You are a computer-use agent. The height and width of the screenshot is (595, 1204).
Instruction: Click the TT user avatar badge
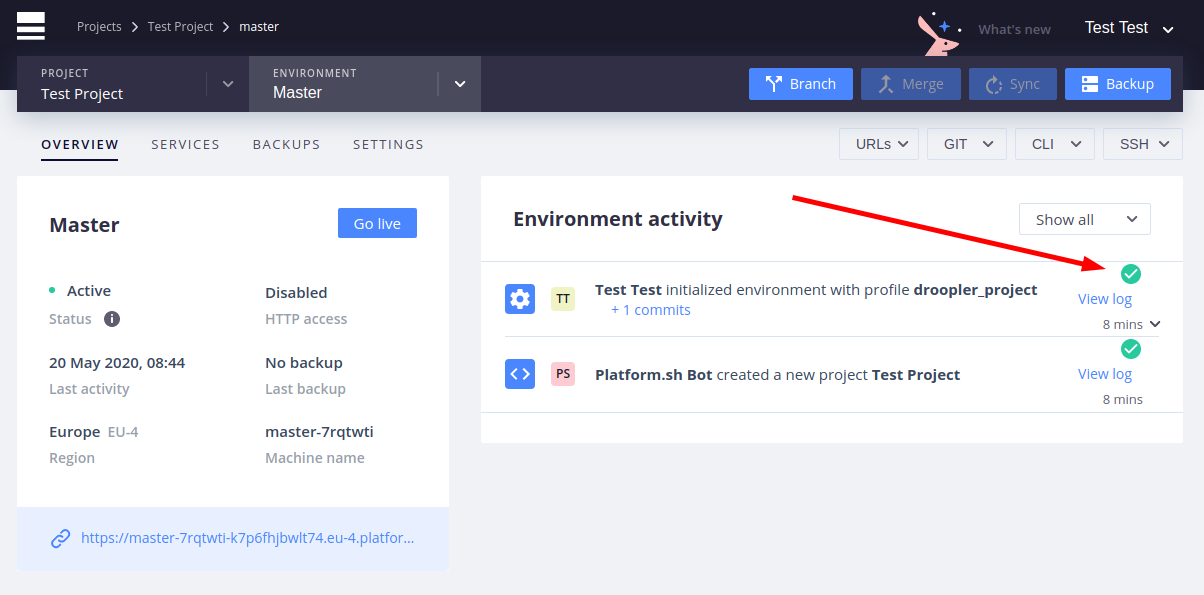pyautogui.click(x=563, y=299)
